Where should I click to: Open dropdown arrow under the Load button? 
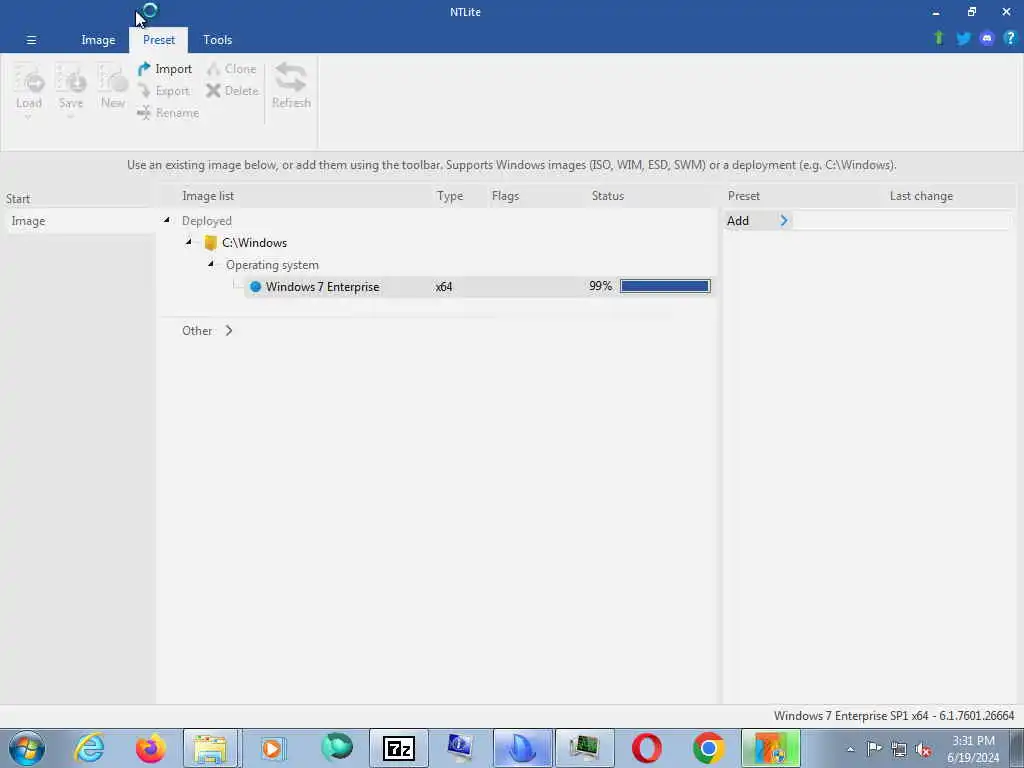click(28, 117)
